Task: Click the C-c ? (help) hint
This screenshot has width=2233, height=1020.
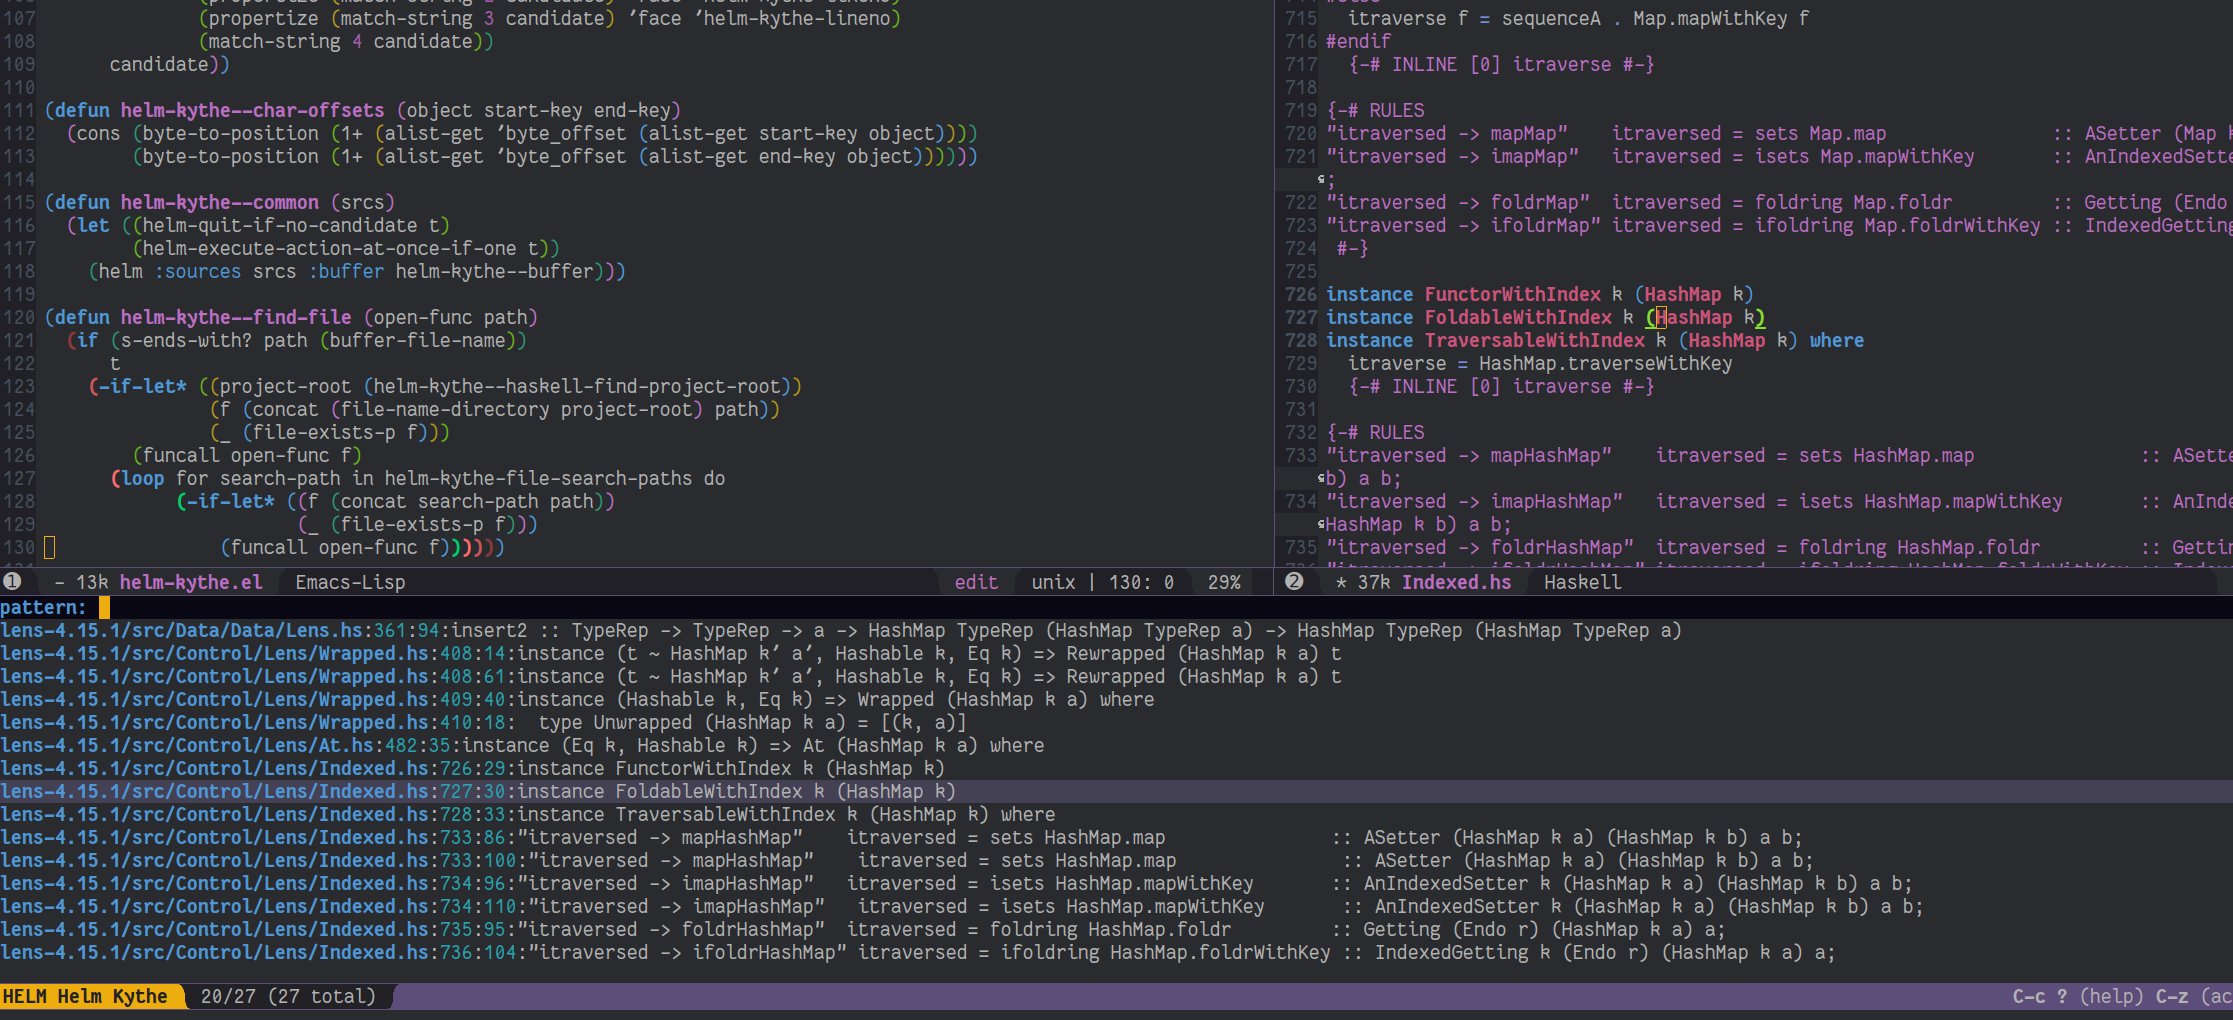Action: point(2078,996)
